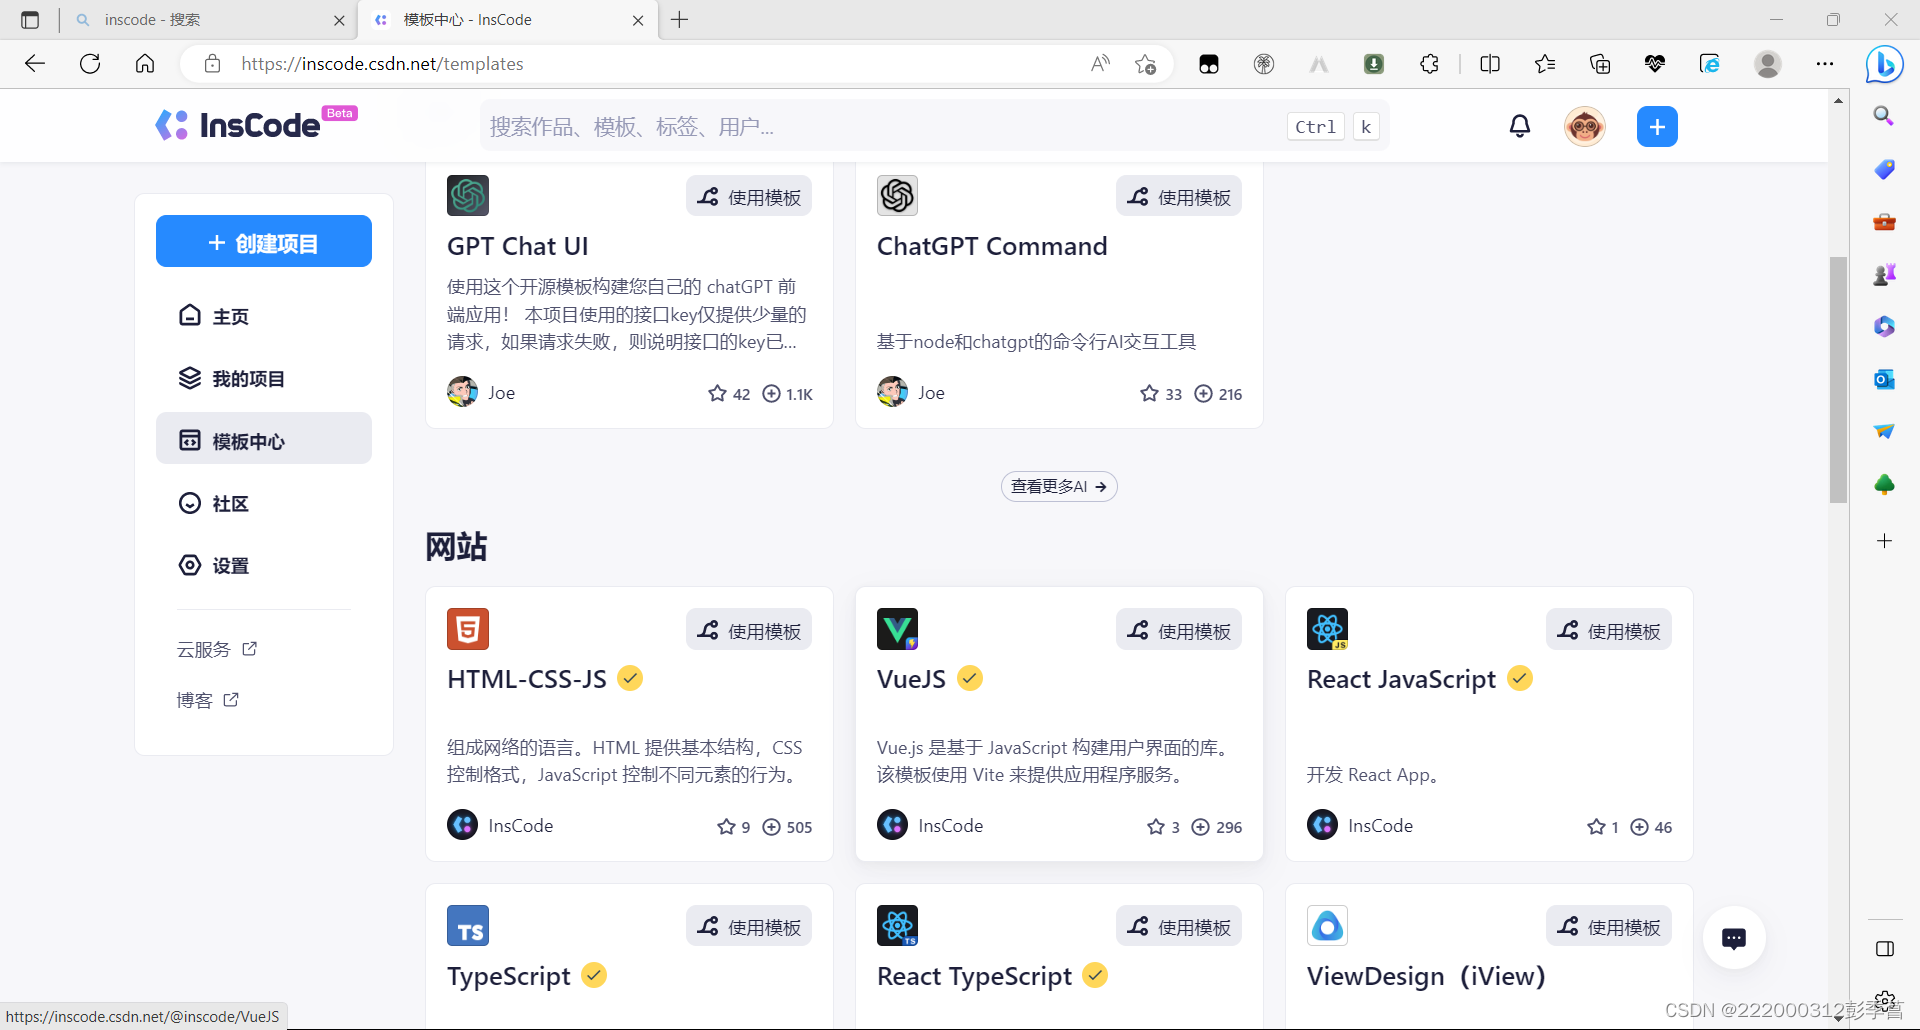The width and height of the screenshot is (1920, 1030).
Task: Star the React JavaScript template
Action: 1596,827
